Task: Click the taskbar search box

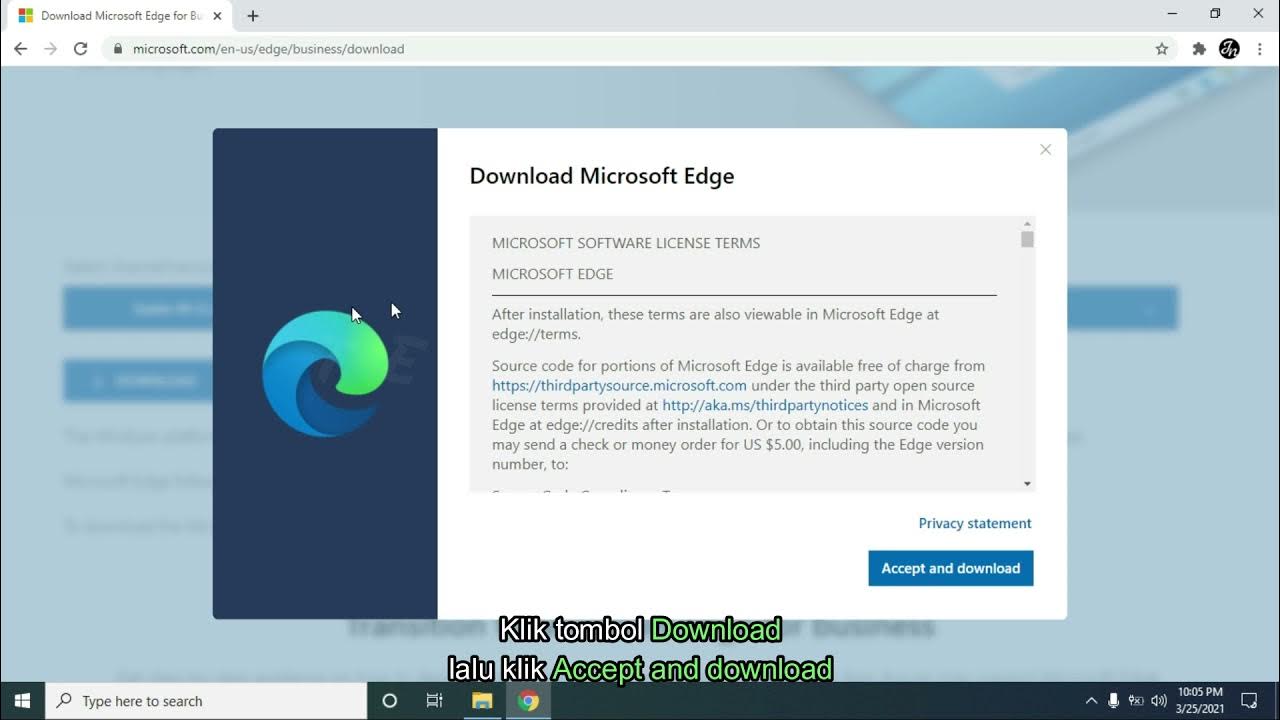Action: click(x=207, y=701)
